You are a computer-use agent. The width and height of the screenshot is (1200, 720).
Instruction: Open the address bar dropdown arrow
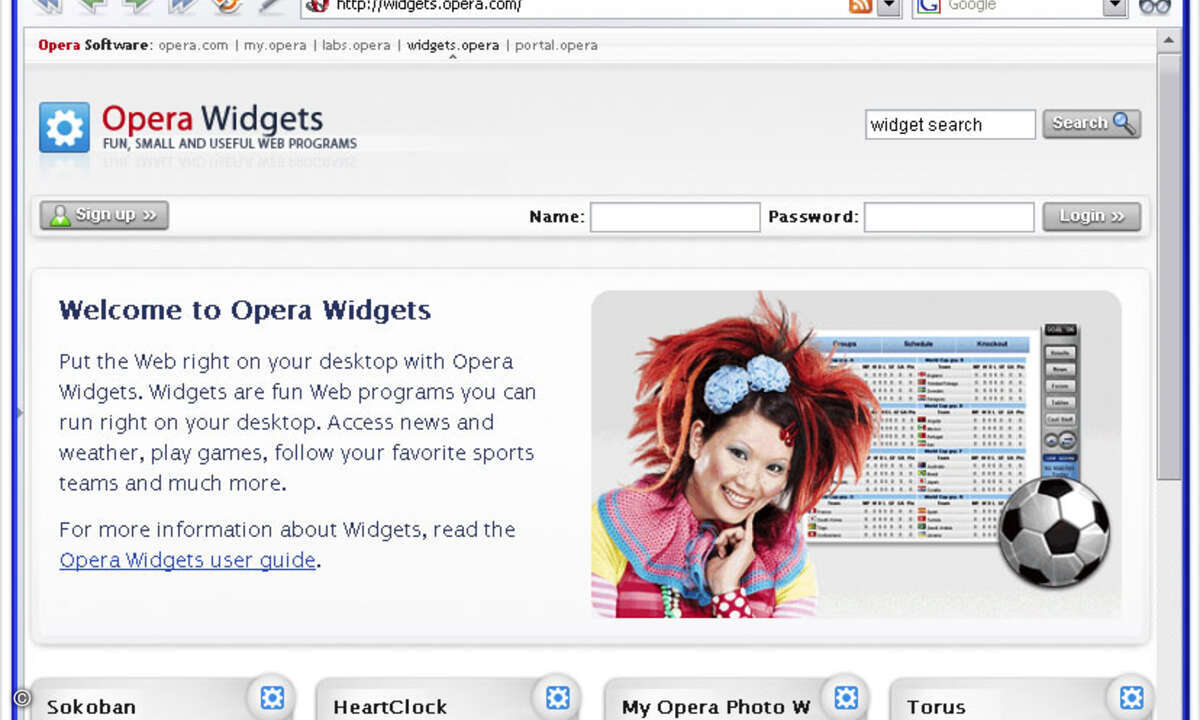pos(888,6)
